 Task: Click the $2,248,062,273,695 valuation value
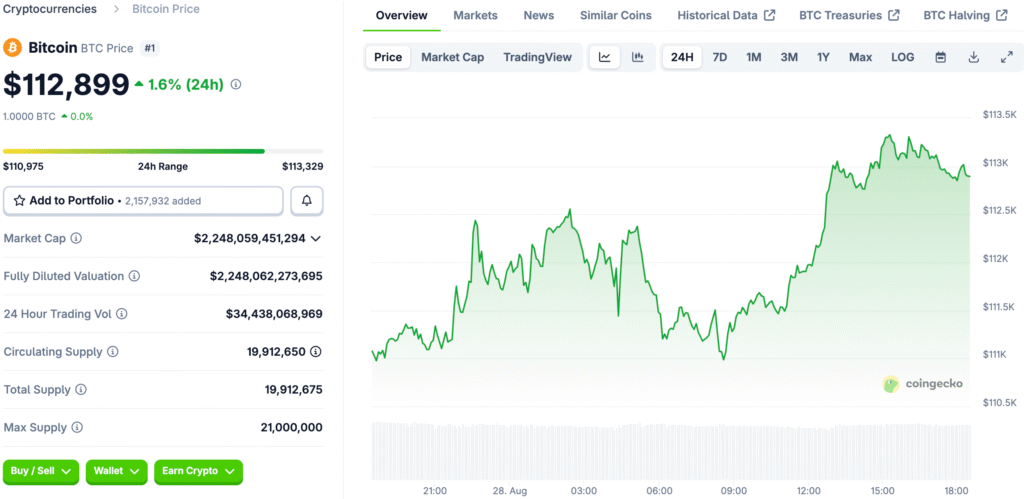266,276
